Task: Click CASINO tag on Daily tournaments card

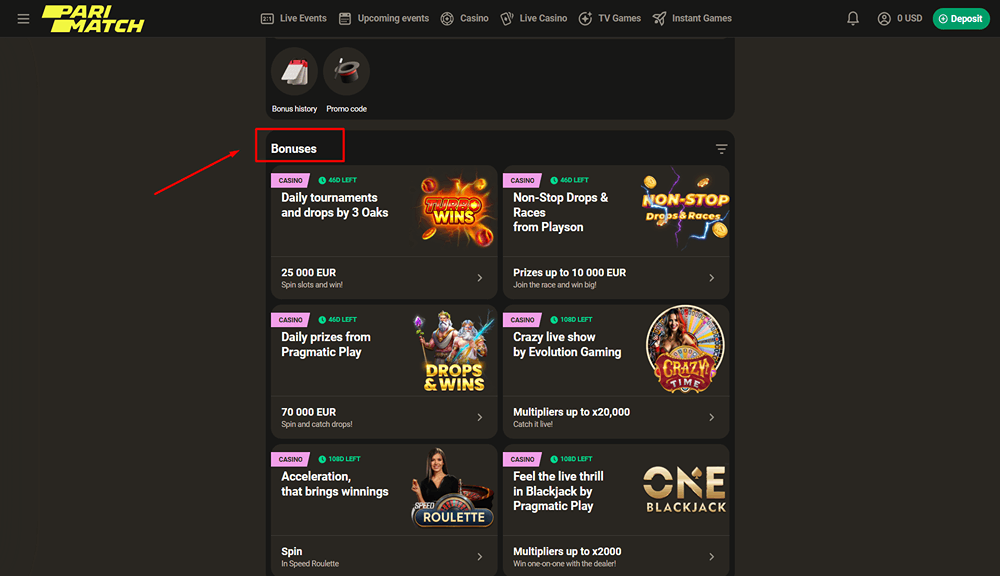Action: [x=290, y=181]
